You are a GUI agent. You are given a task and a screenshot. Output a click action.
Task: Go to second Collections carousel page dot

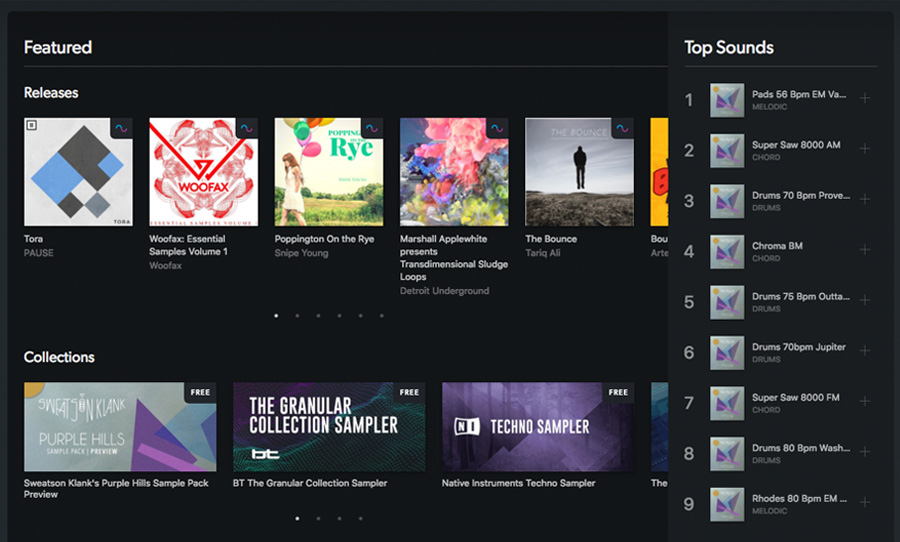319,518
